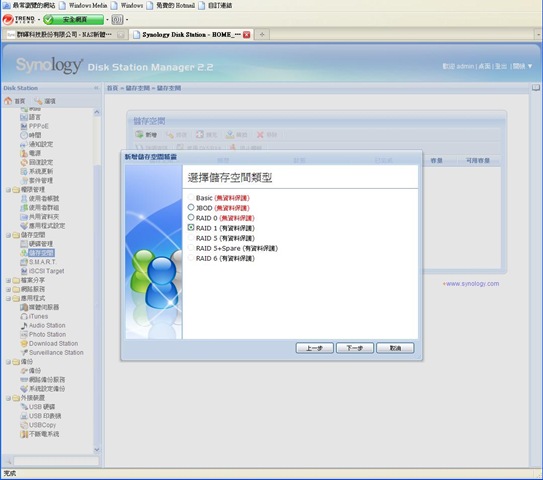Click the sidebar scrollbar down arrow

click(x=97, y=450)
